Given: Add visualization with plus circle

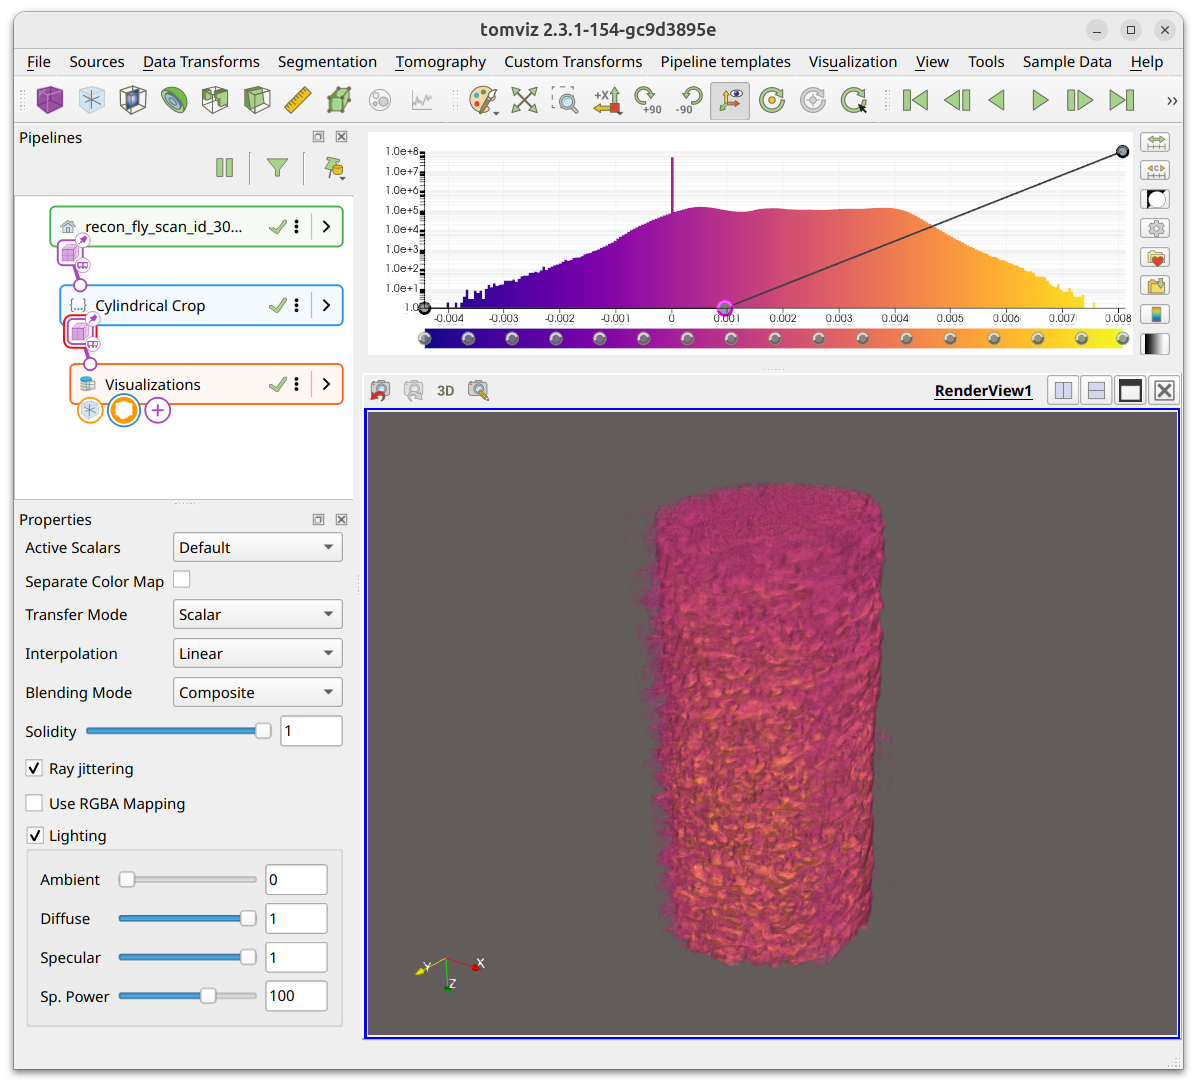Looking at the screenshot, I should pos(157,411).
